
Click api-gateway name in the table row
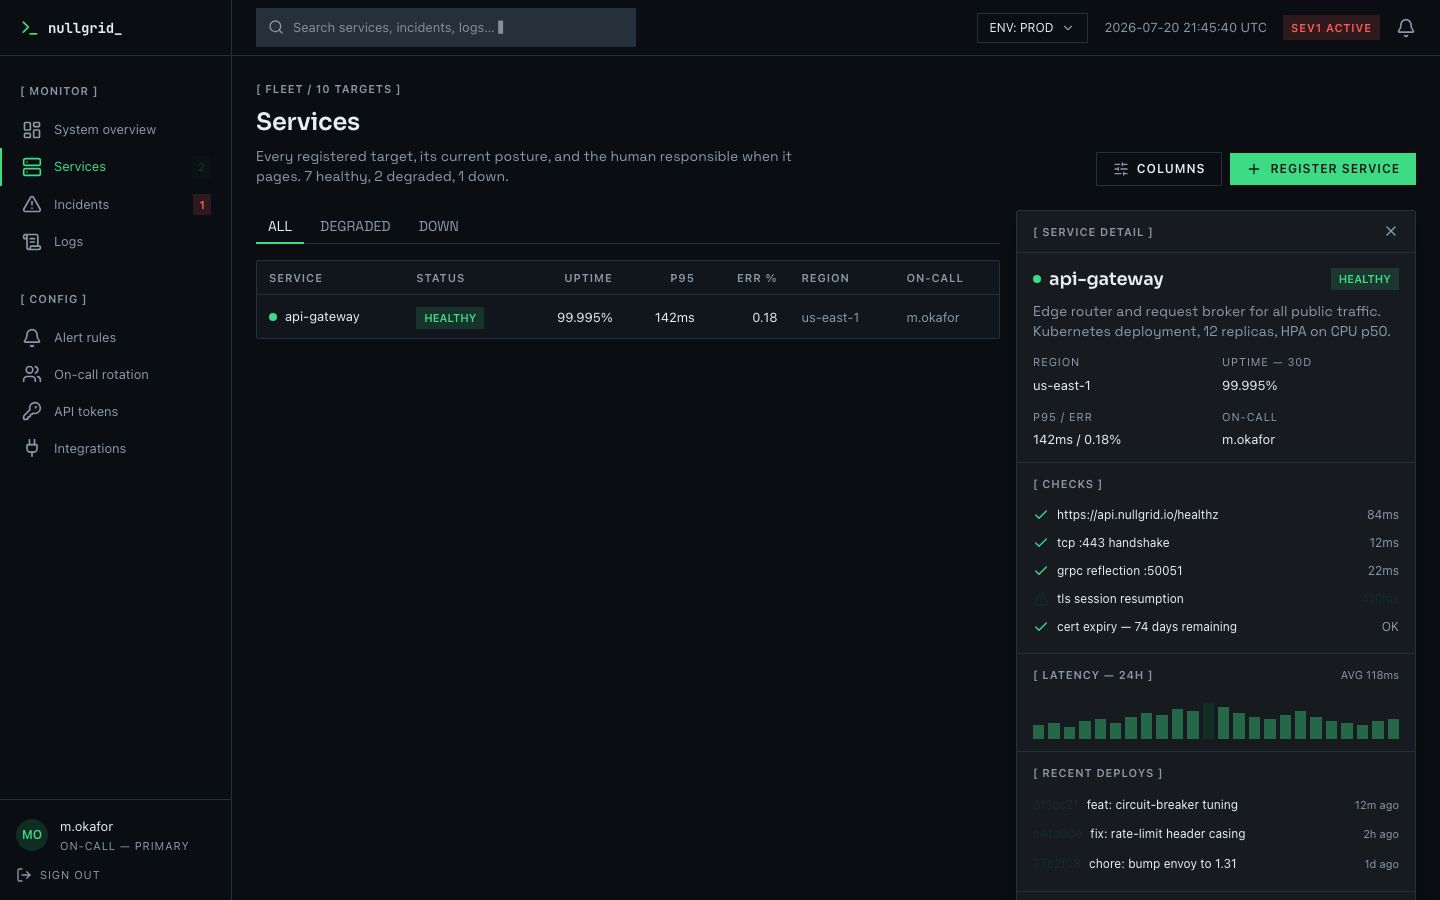322,317
